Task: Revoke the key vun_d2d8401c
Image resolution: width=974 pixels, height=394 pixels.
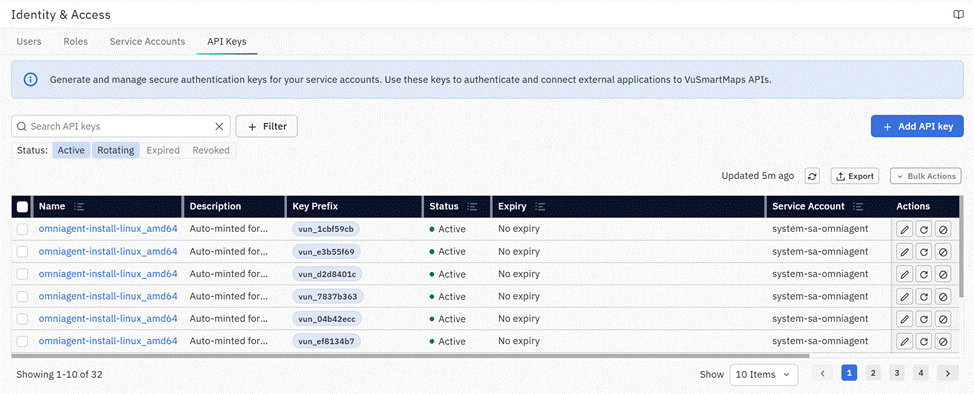Action: coord(943,274)
